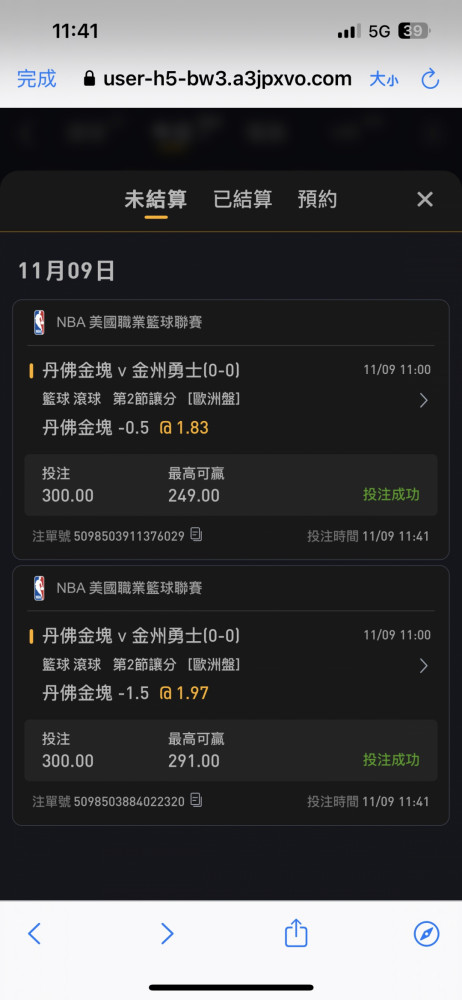This screenshot has height=1000, width=462.
Task: Expand the -1.5 handicap bet details
Action: click(423, 666)
